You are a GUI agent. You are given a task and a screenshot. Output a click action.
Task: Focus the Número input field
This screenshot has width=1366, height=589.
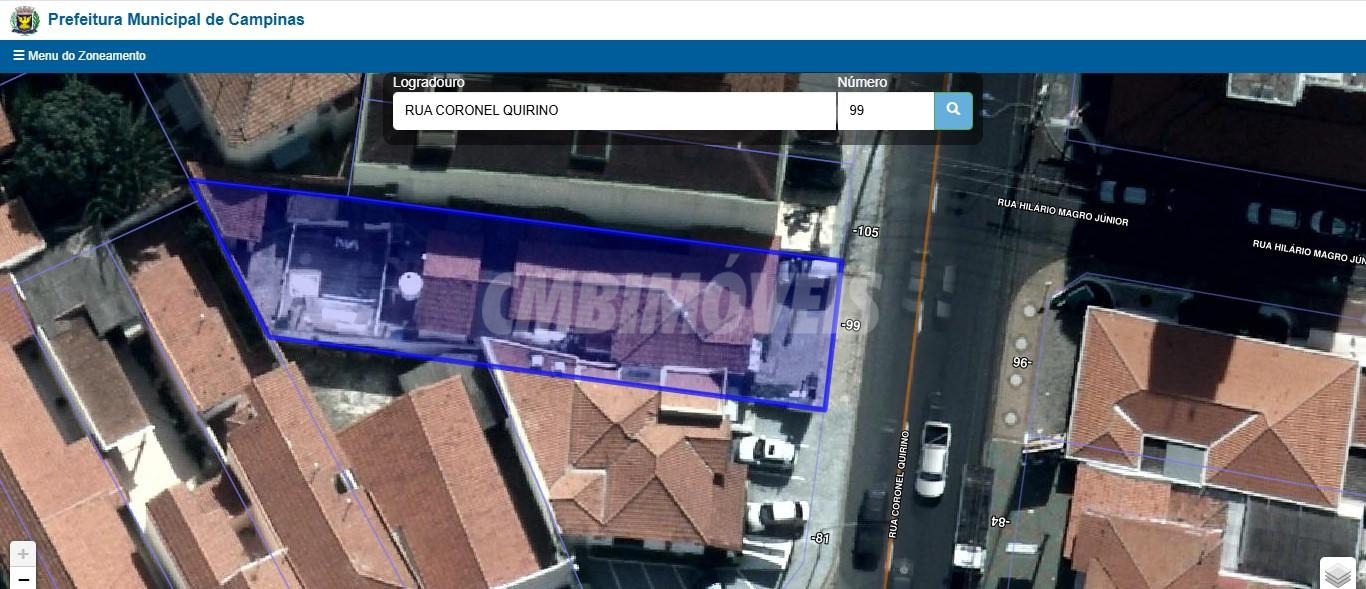885,111
